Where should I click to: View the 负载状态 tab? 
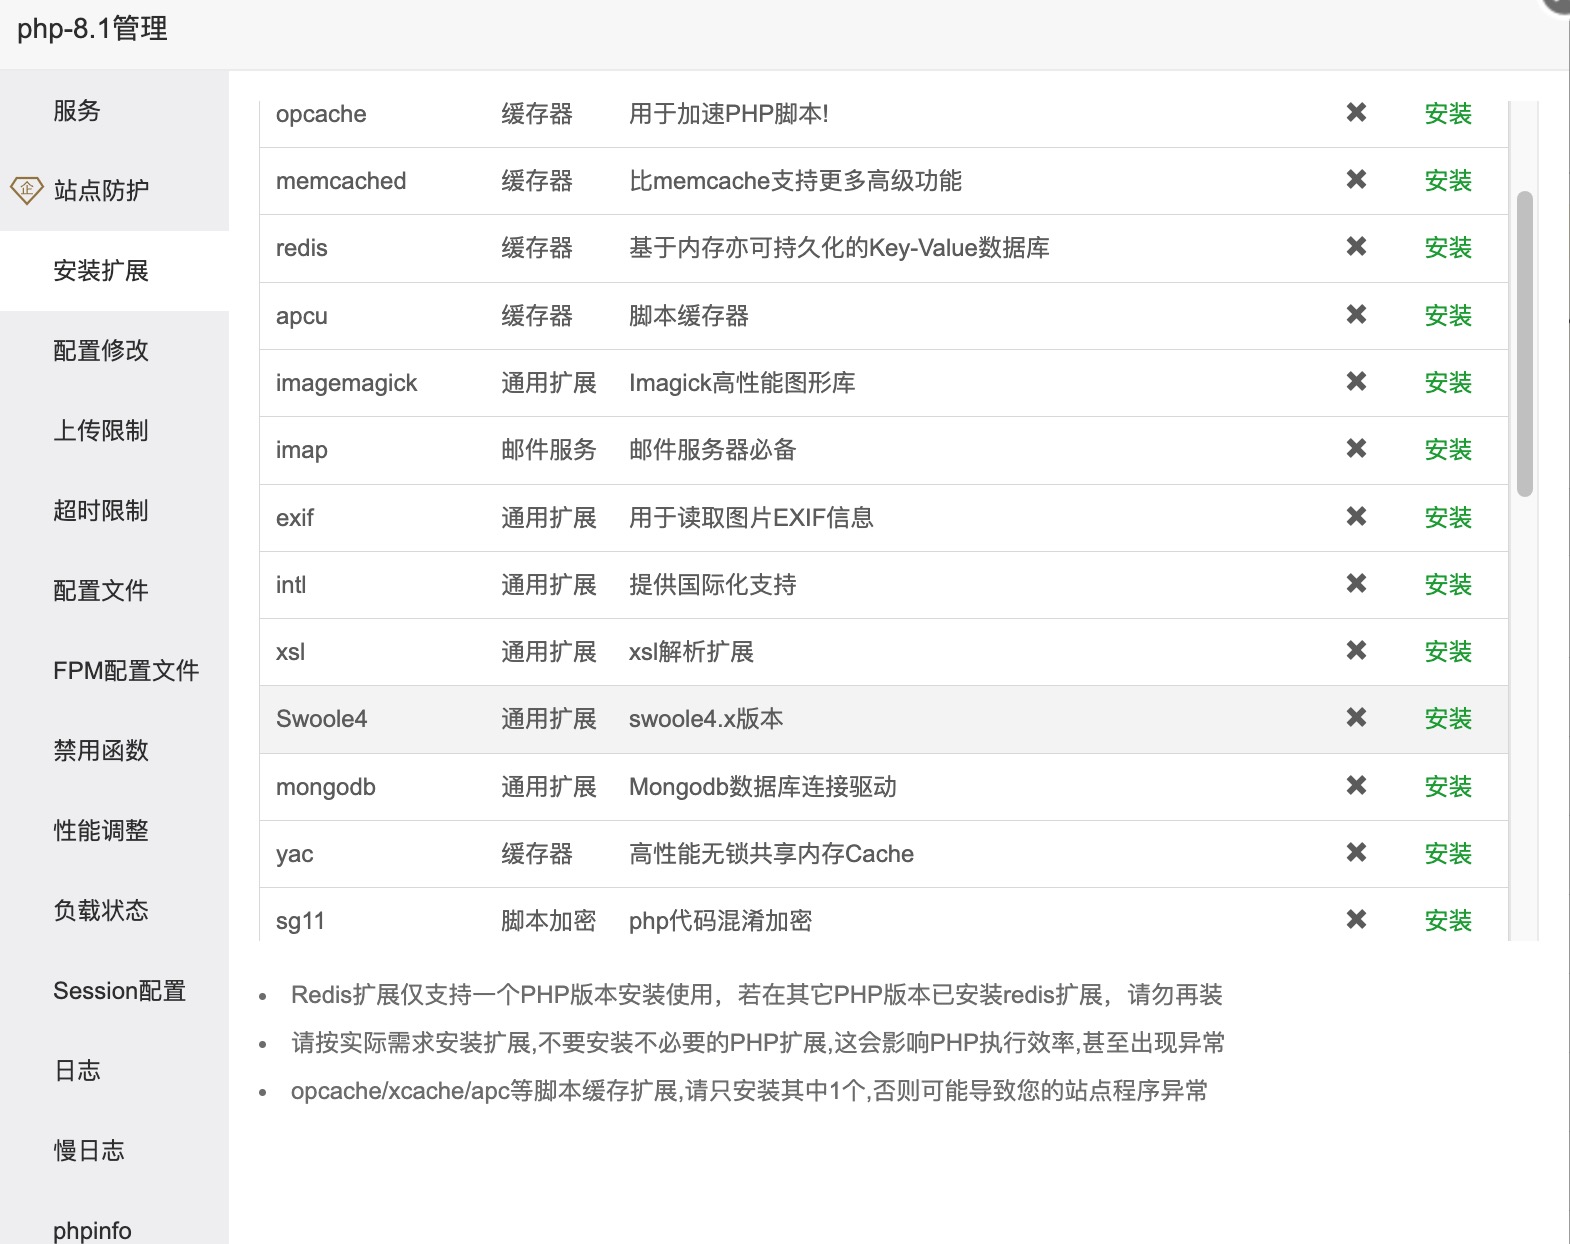114,911
